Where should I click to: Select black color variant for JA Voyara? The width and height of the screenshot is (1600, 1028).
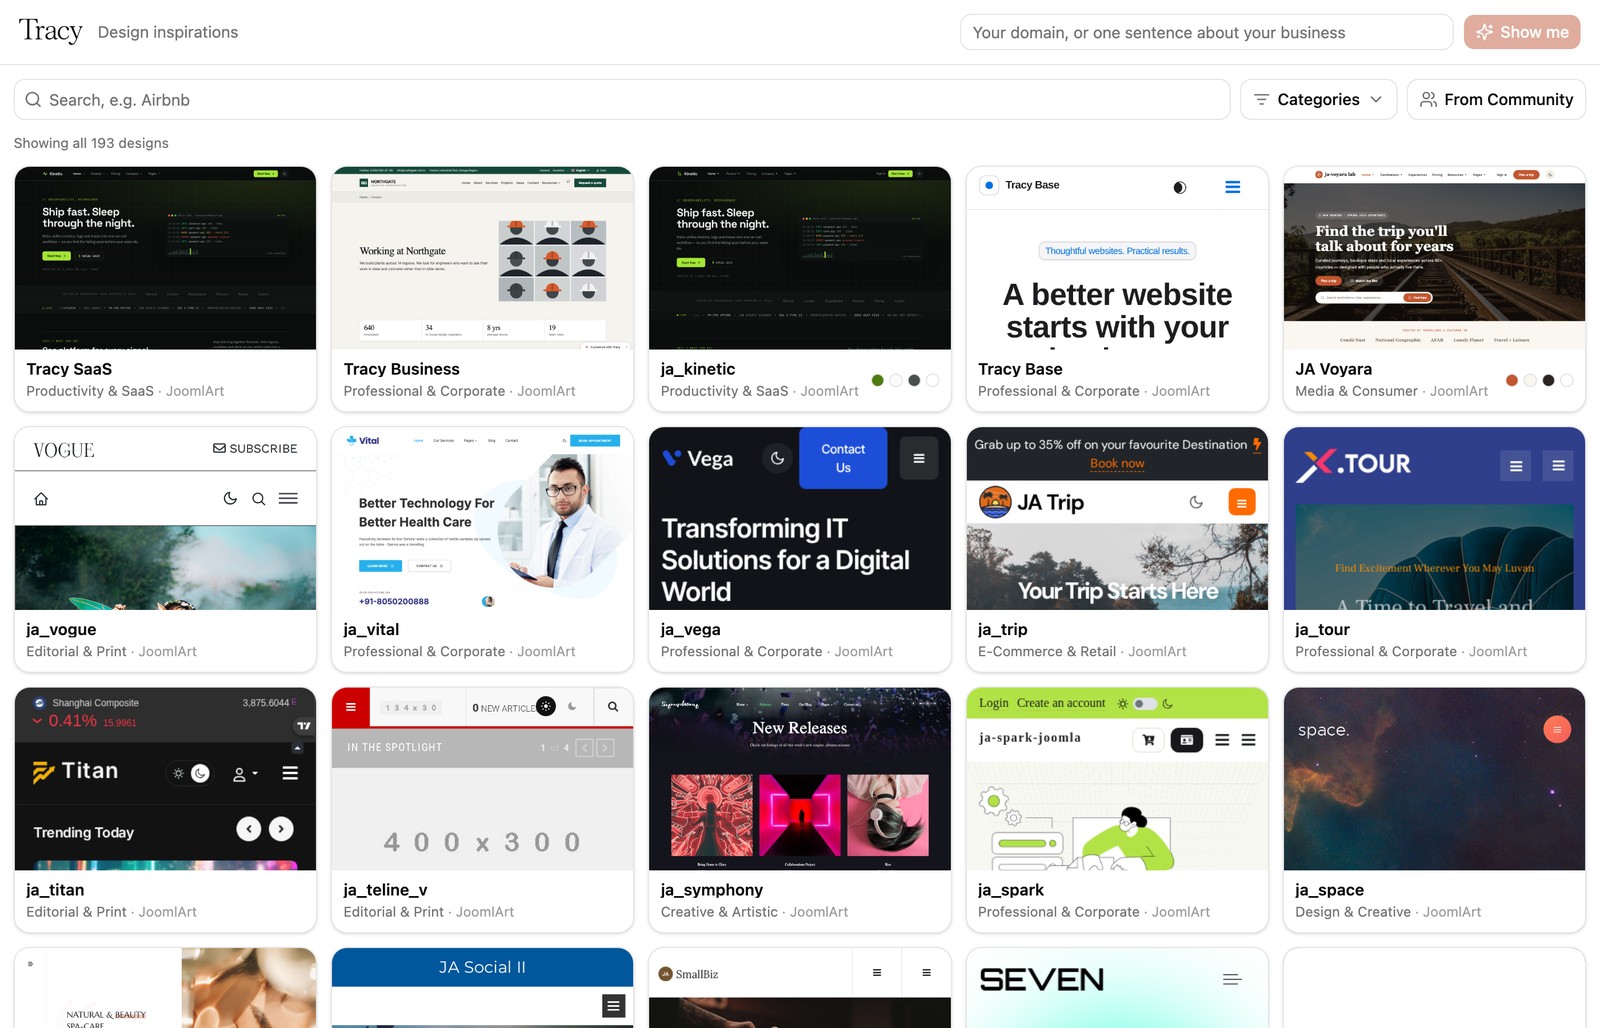(x=1548, y=380)
